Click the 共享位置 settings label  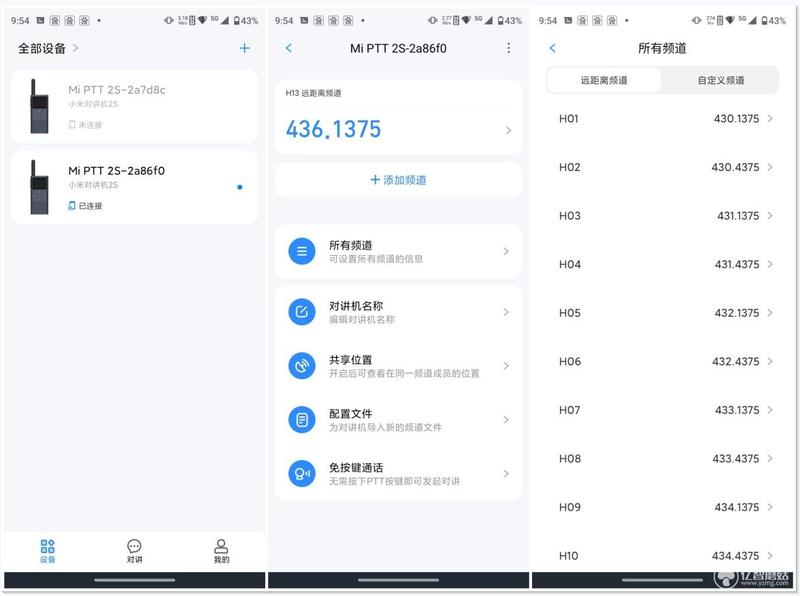(351, 360)
